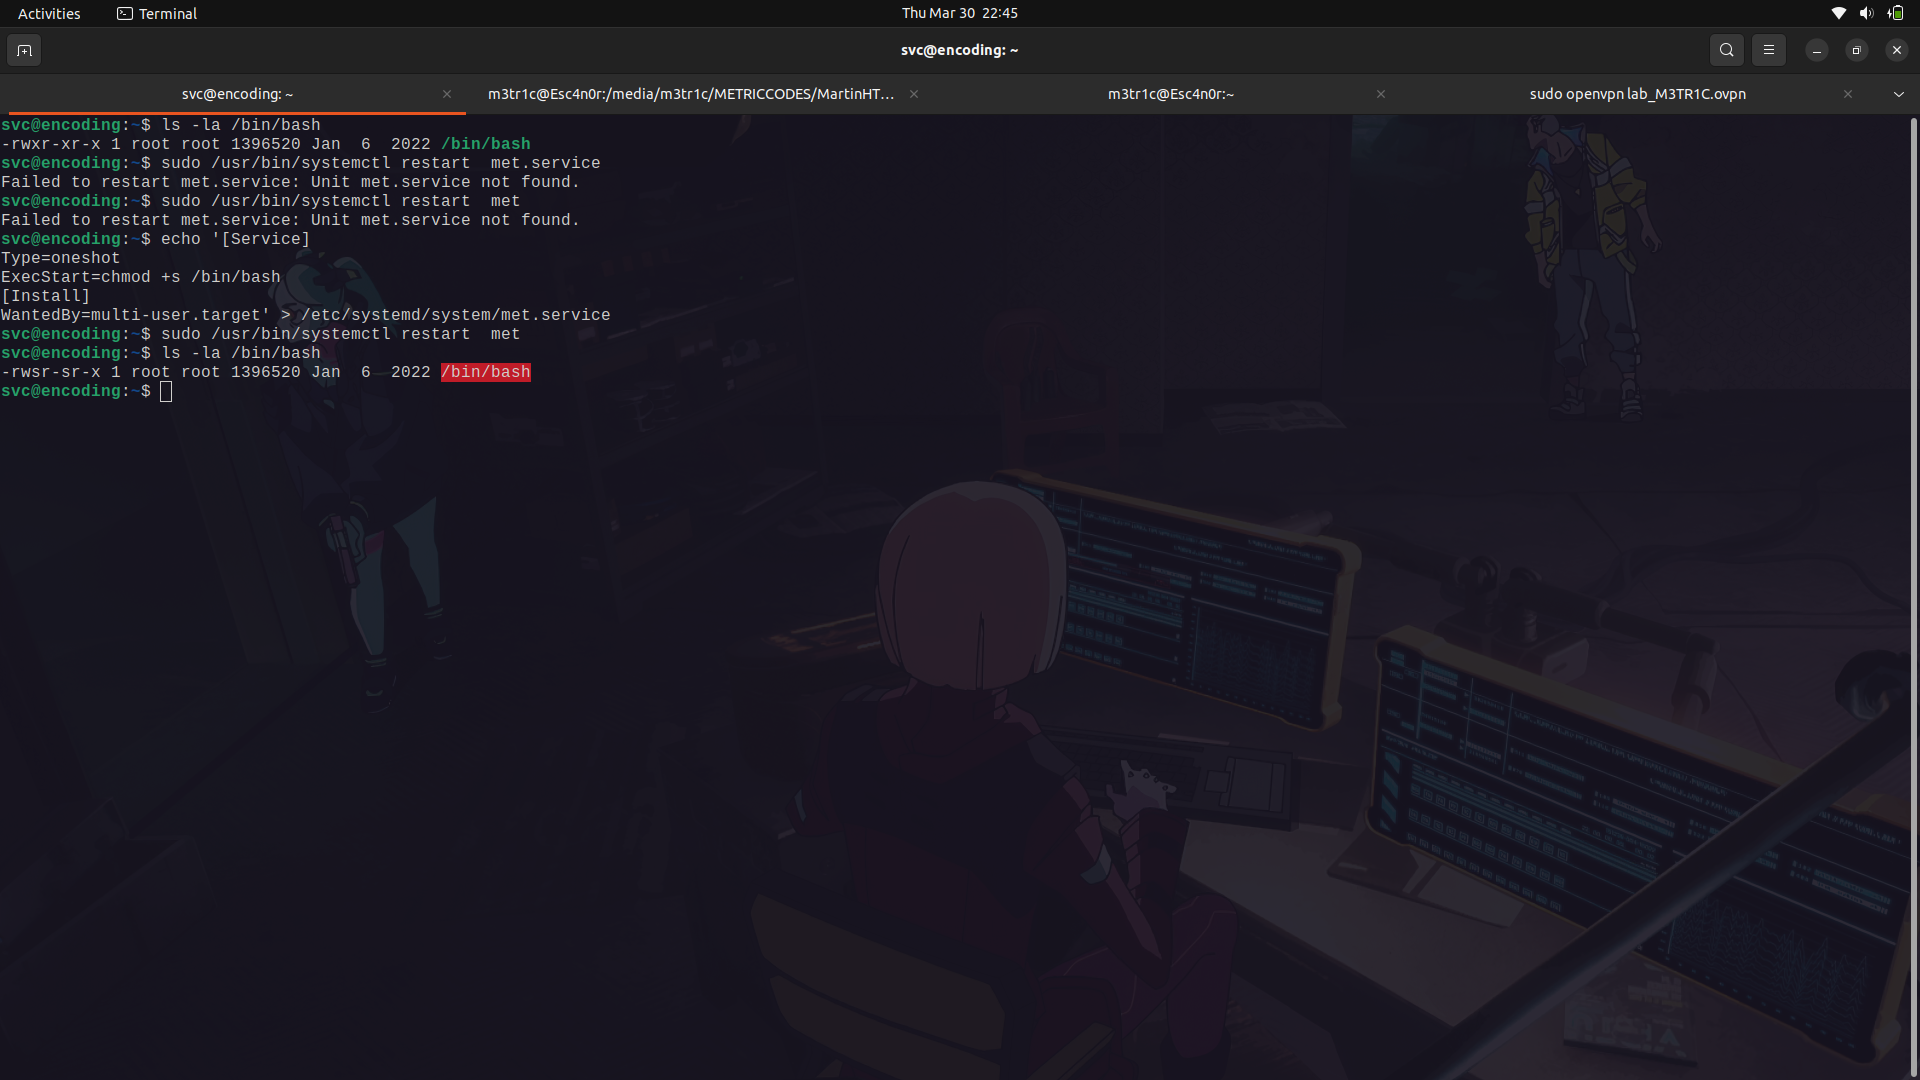This screenshot has width=1920, height=1080.
Task: Open a new terminal tab
Action: tap(24, 50)
